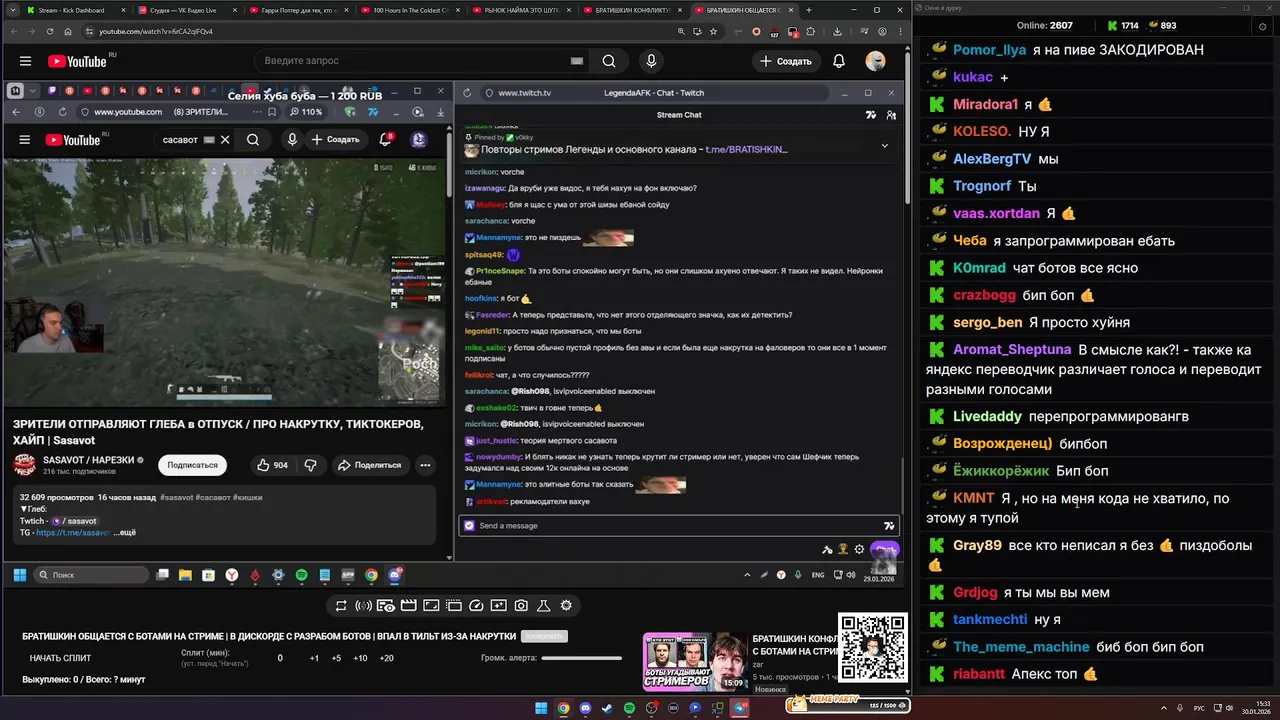Open browser extensions puzzle icon
The width and height of the screenshot is (1280, 720).
[x=812, y=31]
